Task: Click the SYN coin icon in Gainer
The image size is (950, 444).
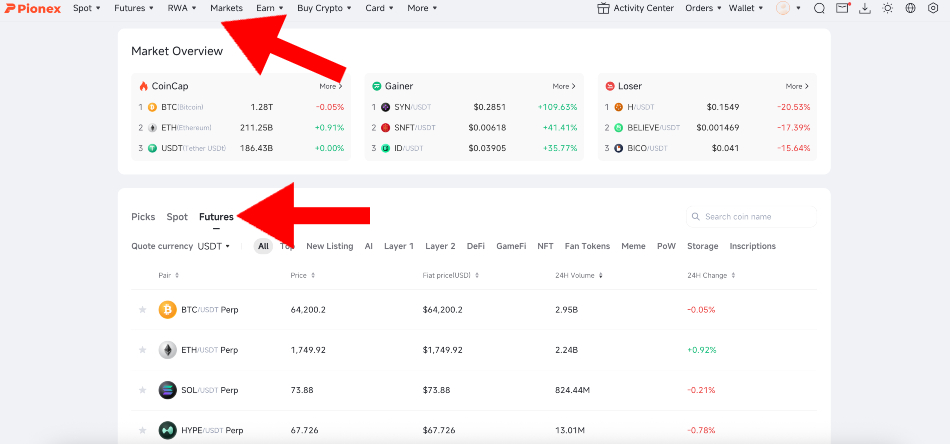Action: (385, 107)
